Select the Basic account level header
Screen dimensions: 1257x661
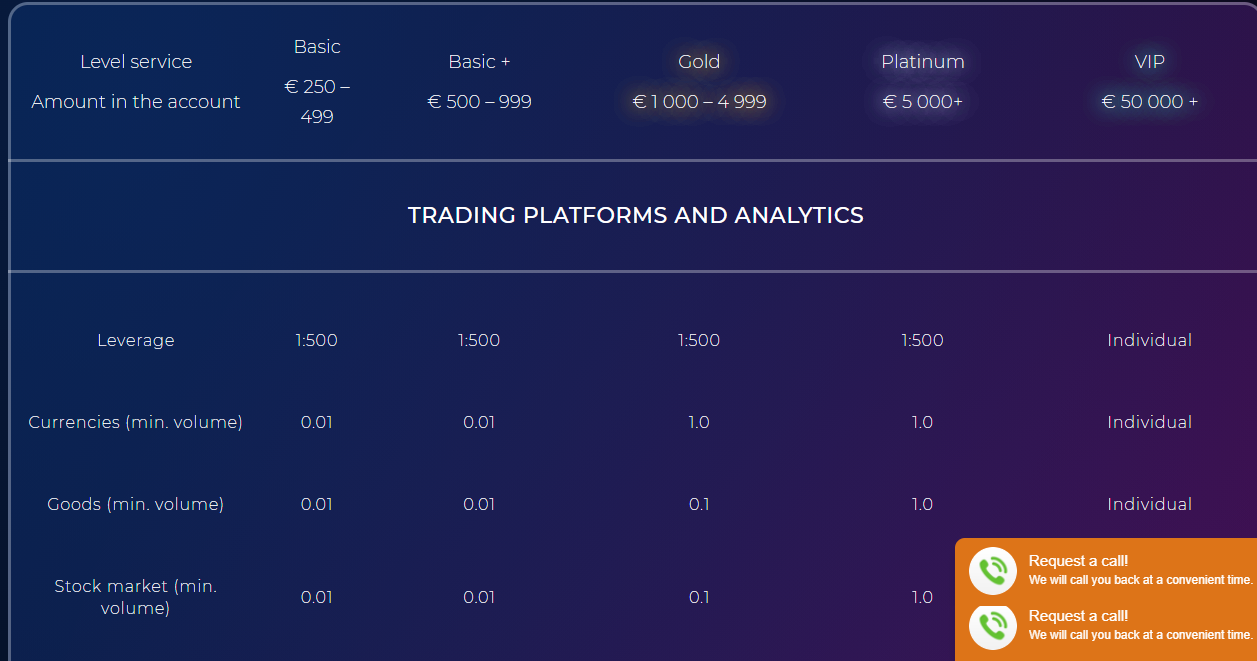[x=317, y=47]
